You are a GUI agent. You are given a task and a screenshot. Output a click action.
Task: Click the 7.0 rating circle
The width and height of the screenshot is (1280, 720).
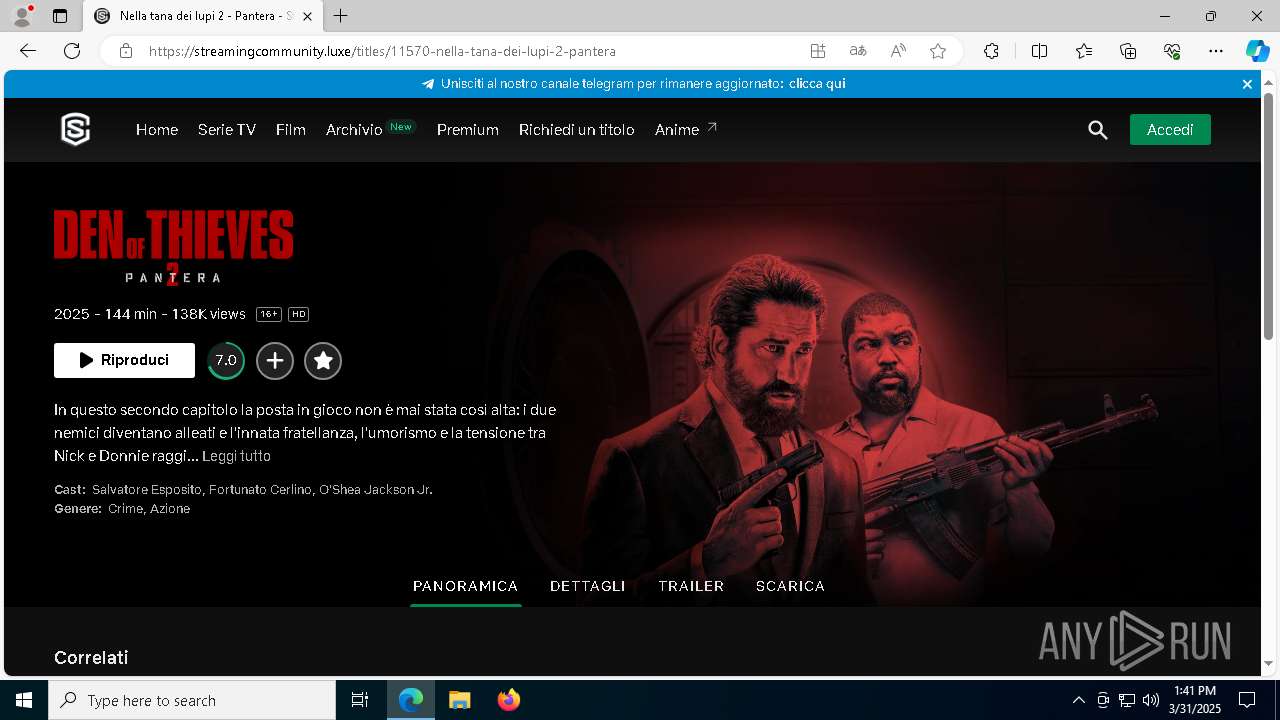[226, 361]
